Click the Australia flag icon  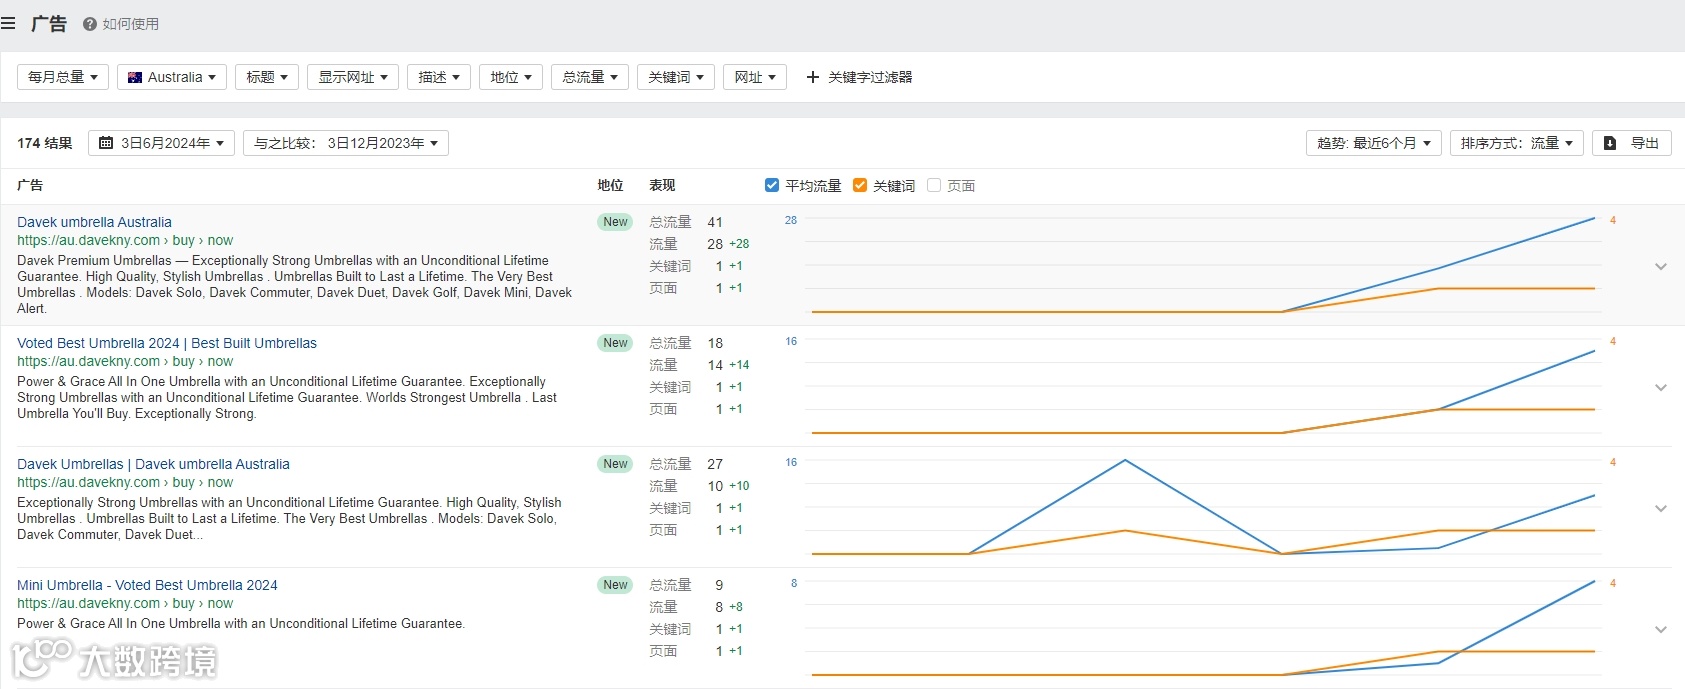coord(135,77)
